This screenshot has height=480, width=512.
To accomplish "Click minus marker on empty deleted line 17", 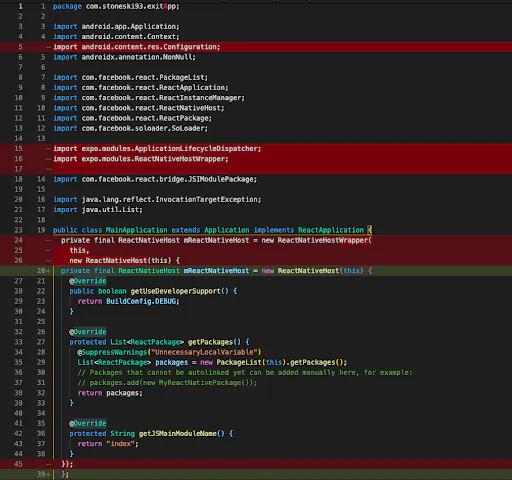I will click(48, 169).
